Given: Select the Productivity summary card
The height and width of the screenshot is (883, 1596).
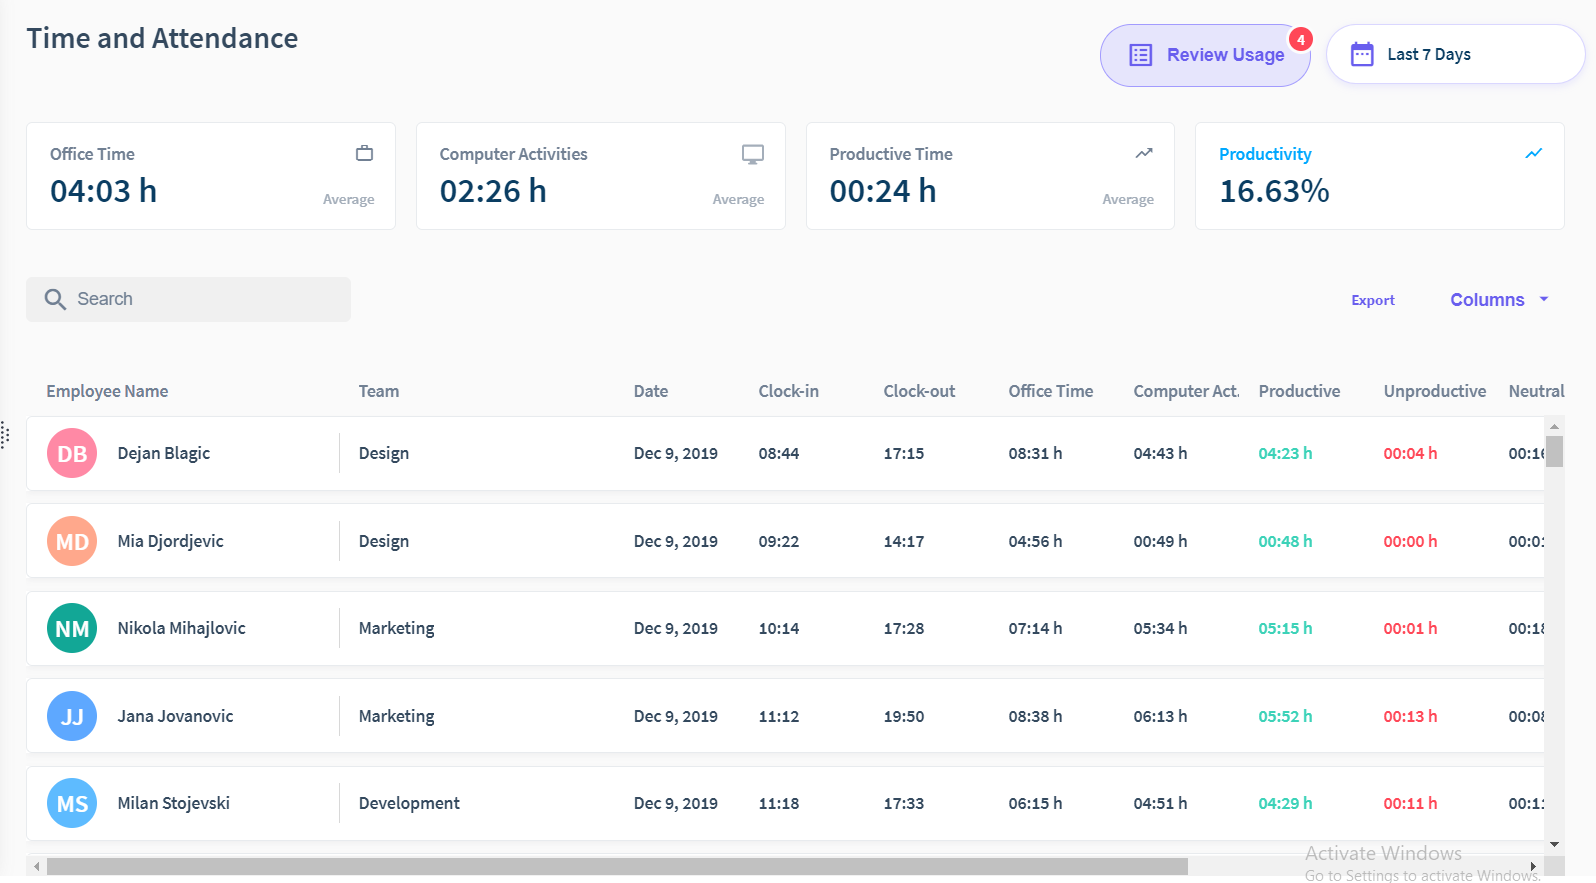Looking at the screenshot, I should 1378,176.
